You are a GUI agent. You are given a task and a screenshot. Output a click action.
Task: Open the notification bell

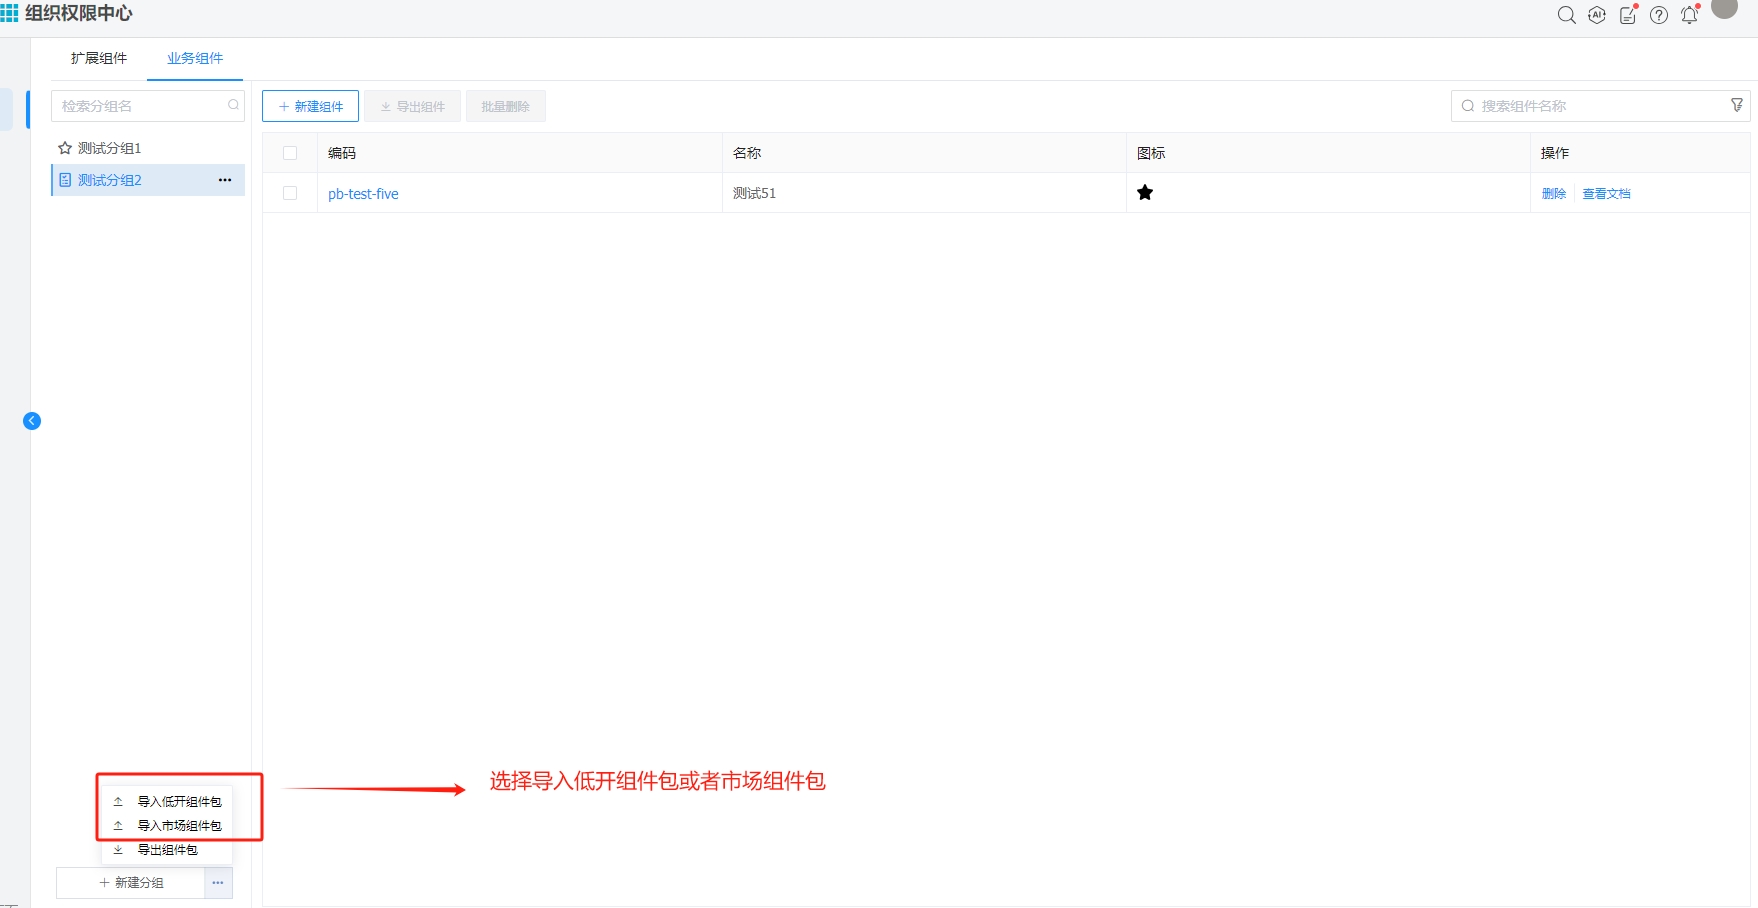[x=1690, y=15]
